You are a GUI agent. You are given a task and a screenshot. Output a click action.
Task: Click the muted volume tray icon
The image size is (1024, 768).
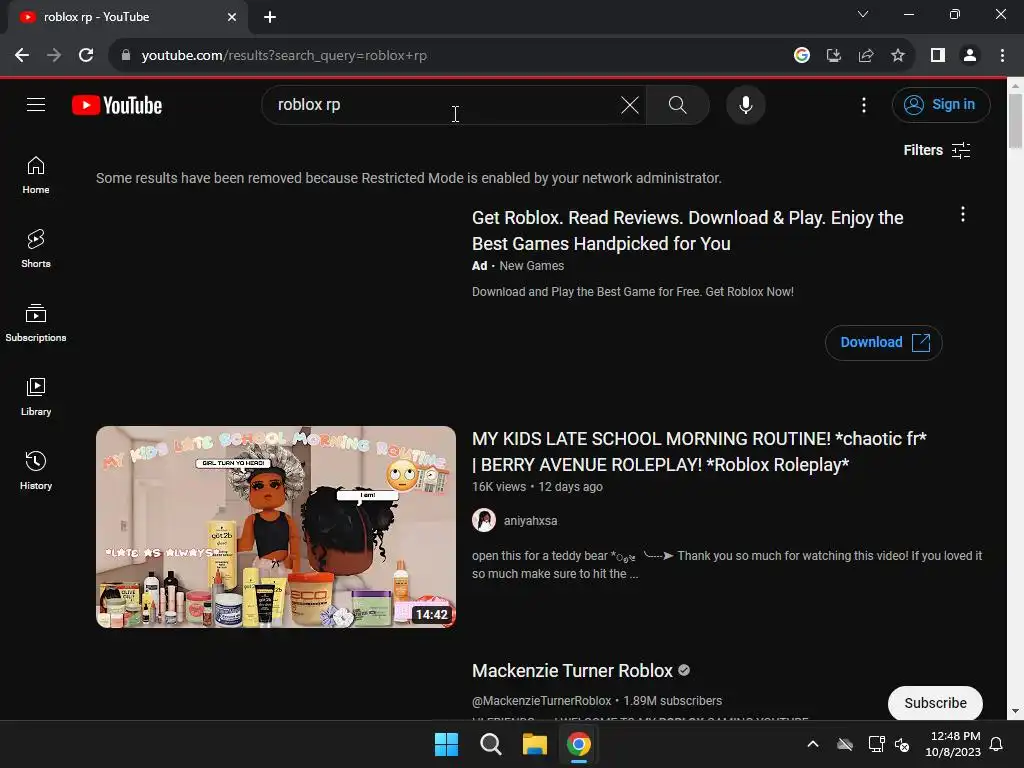click(902, 744)
